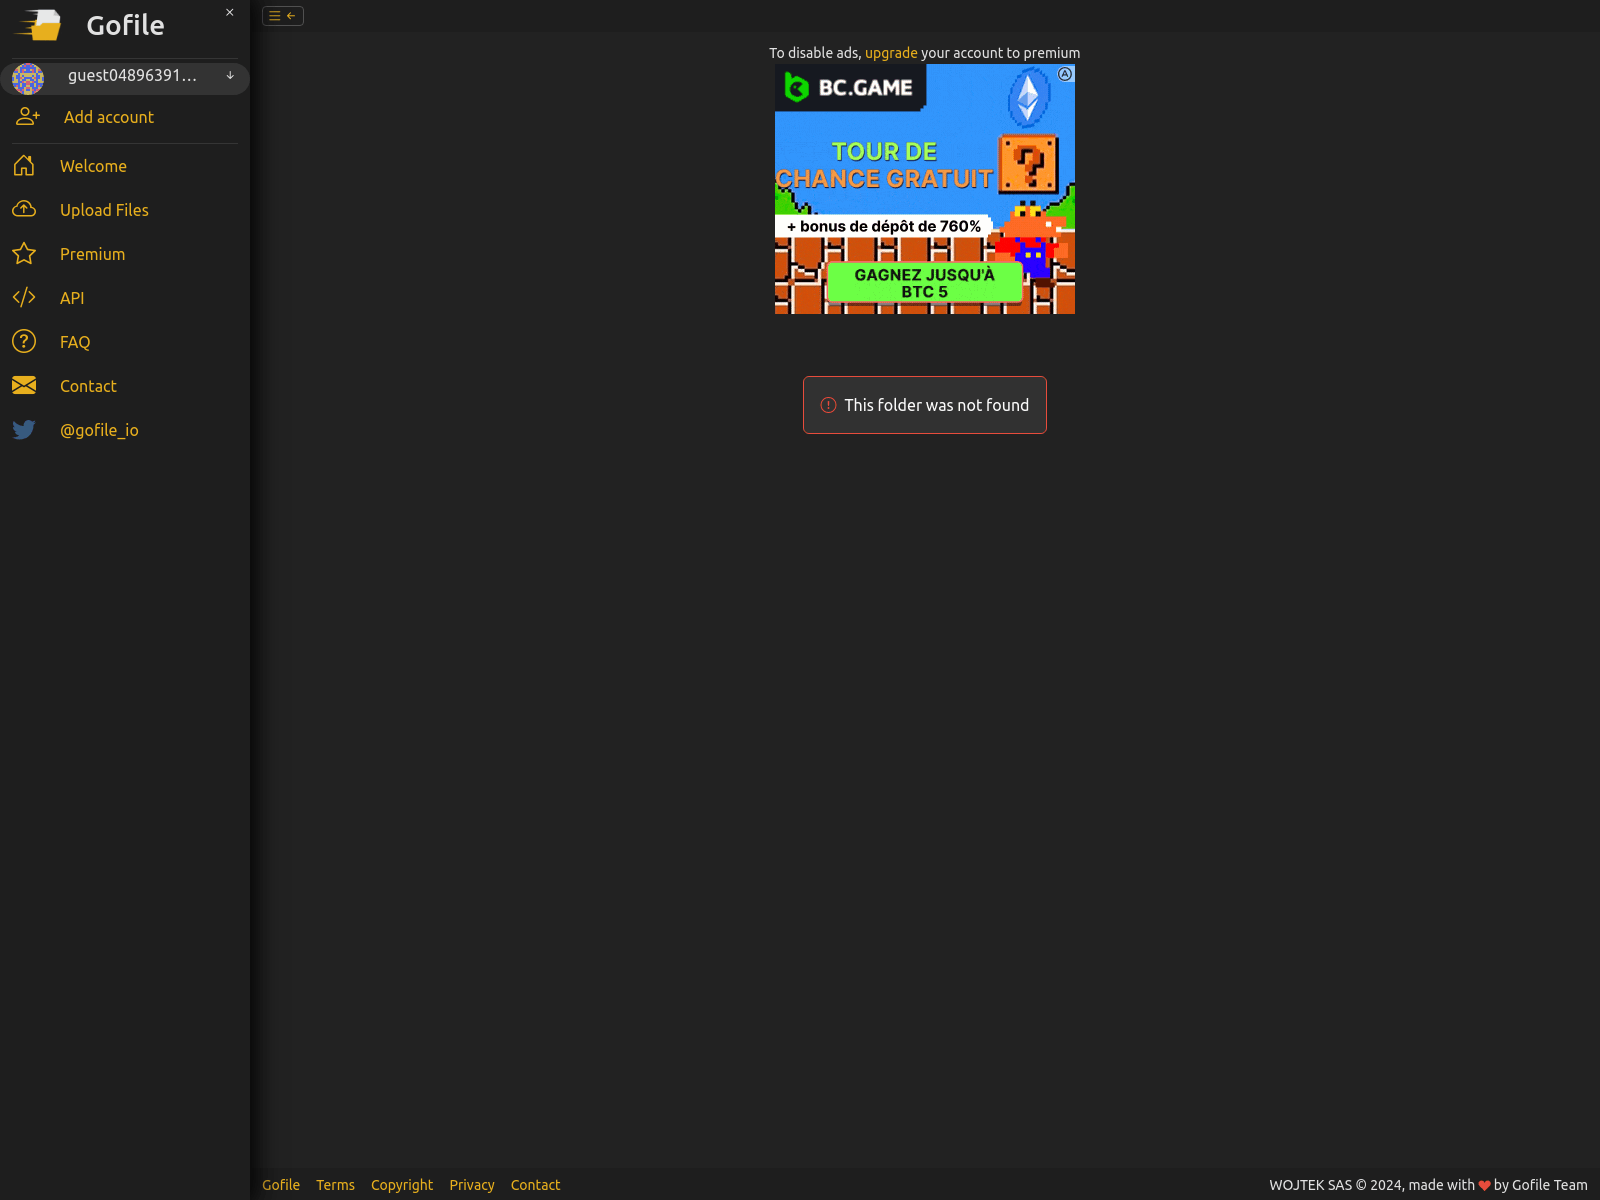Open Contact in the sidebar
This screenshot has width=1600, height=1200.
(x=88, y=386)
